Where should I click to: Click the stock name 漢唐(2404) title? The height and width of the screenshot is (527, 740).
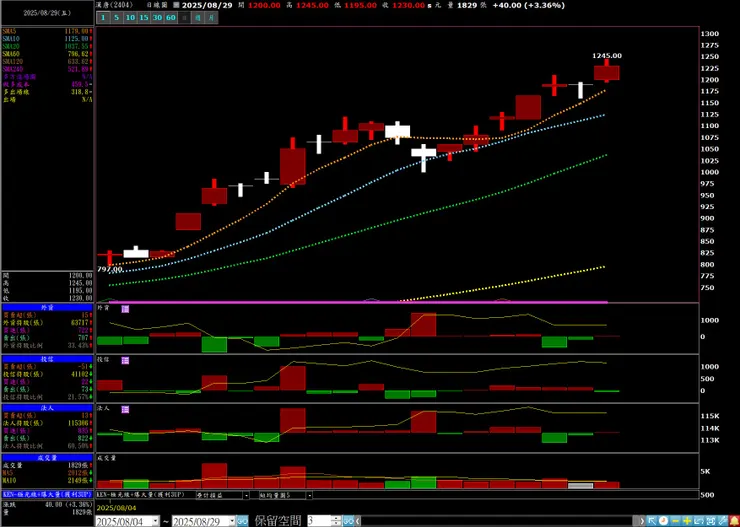116,5
